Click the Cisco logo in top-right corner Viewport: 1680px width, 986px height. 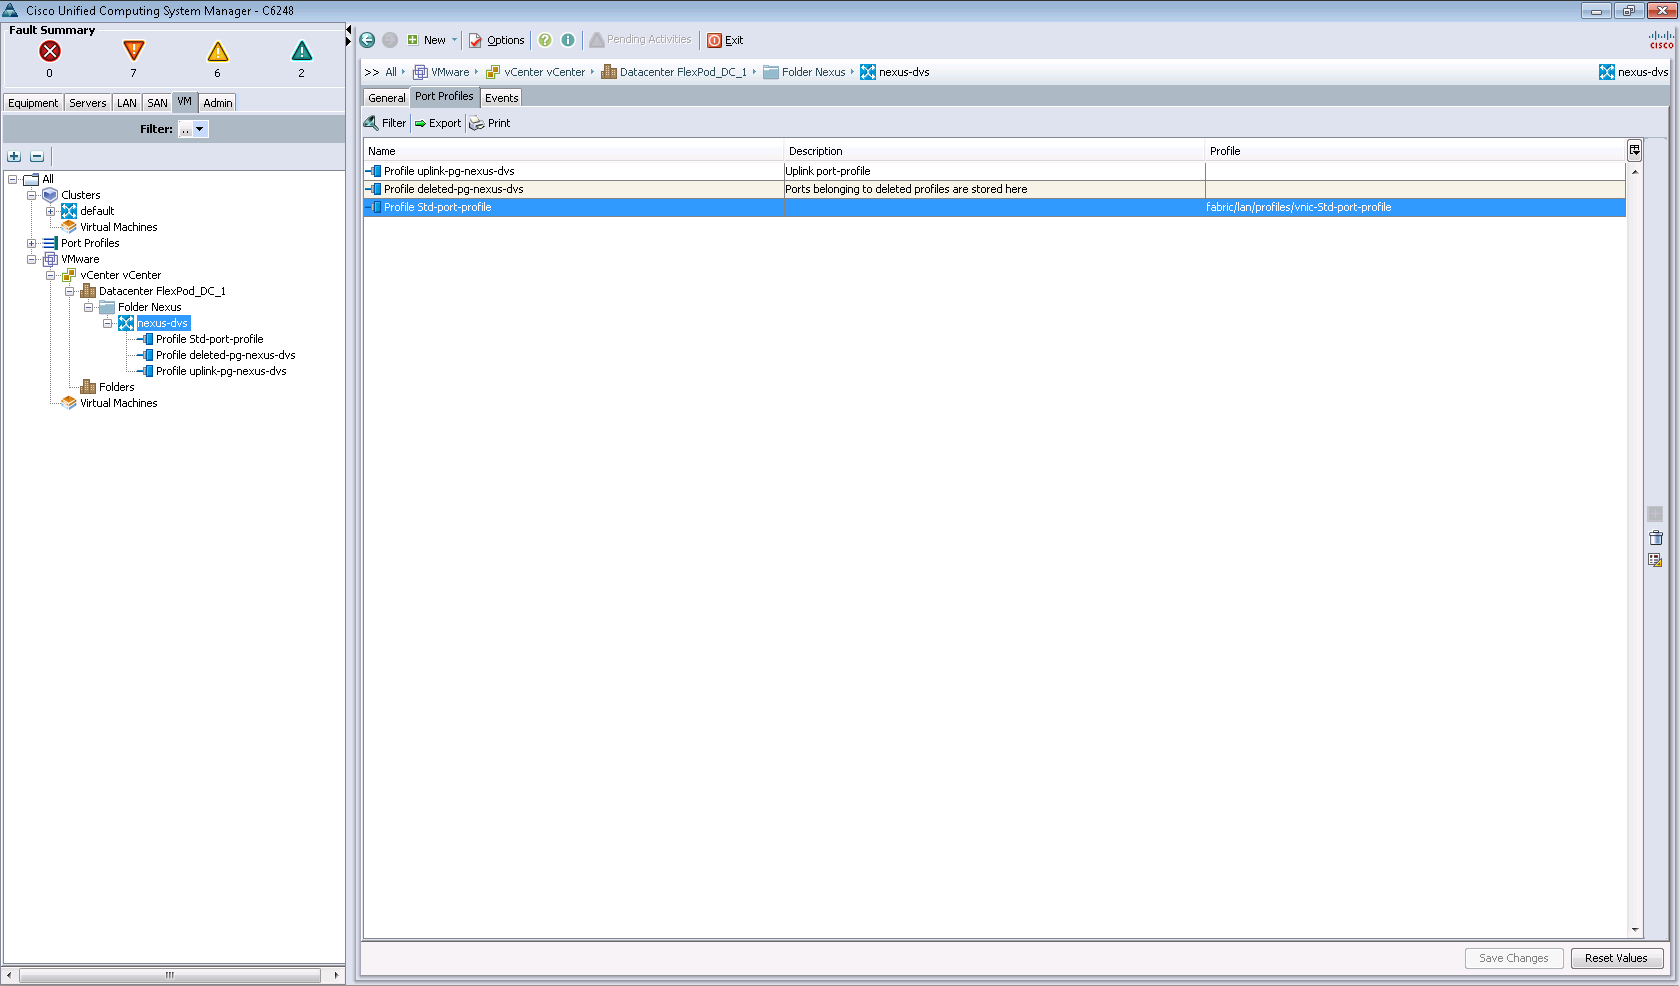[x=1661, y=40]
